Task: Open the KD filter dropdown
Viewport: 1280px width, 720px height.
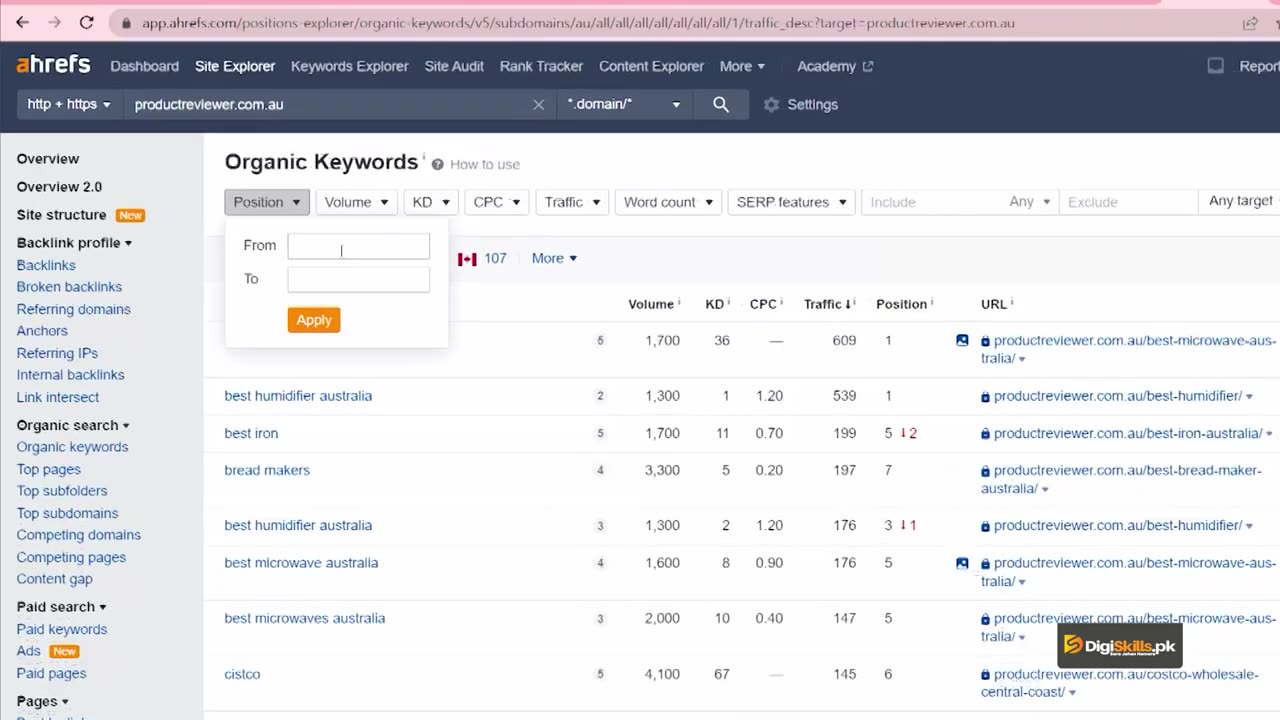Action: (x=431, y=202)
